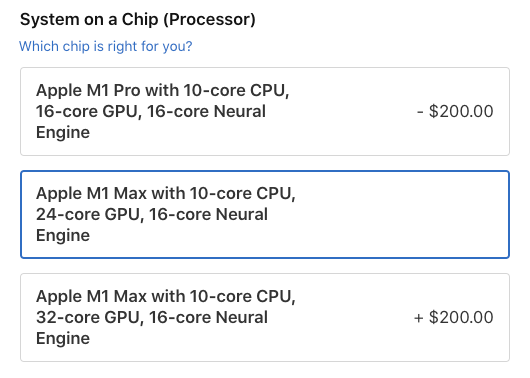Viewport: 530px width, 378px height.
Task: Select the Apple M1 Pro 16-core GPU option
Action: point(265,111)
